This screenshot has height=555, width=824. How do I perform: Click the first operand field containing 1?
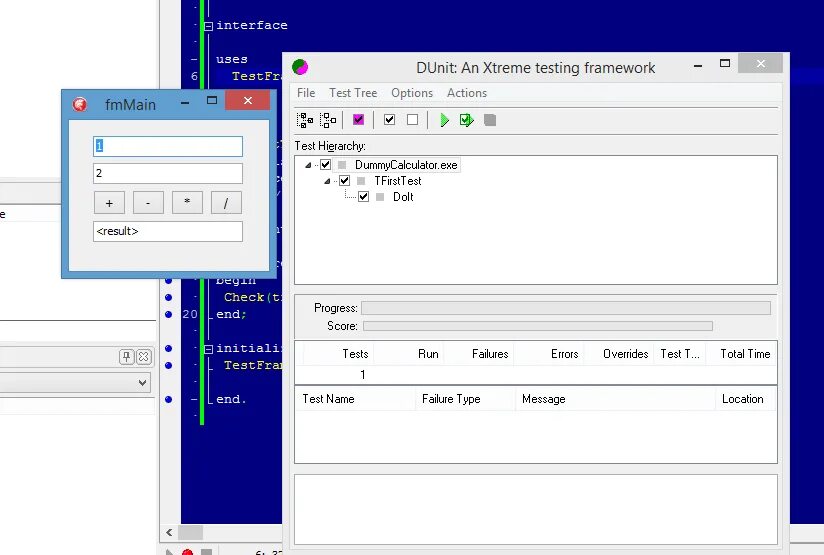click(x=168, y=146)
